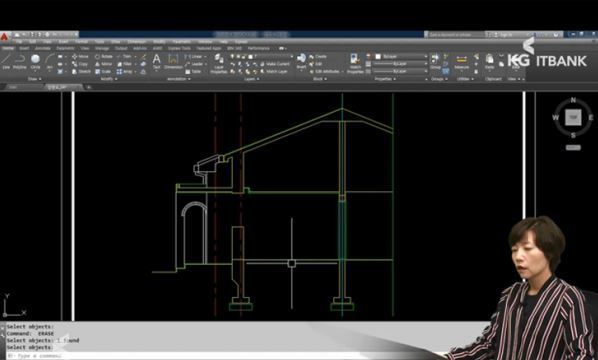The image size is (598, 360).
Task: Select the Line tool
Action: pyautogui.click(x=6, y=61)
